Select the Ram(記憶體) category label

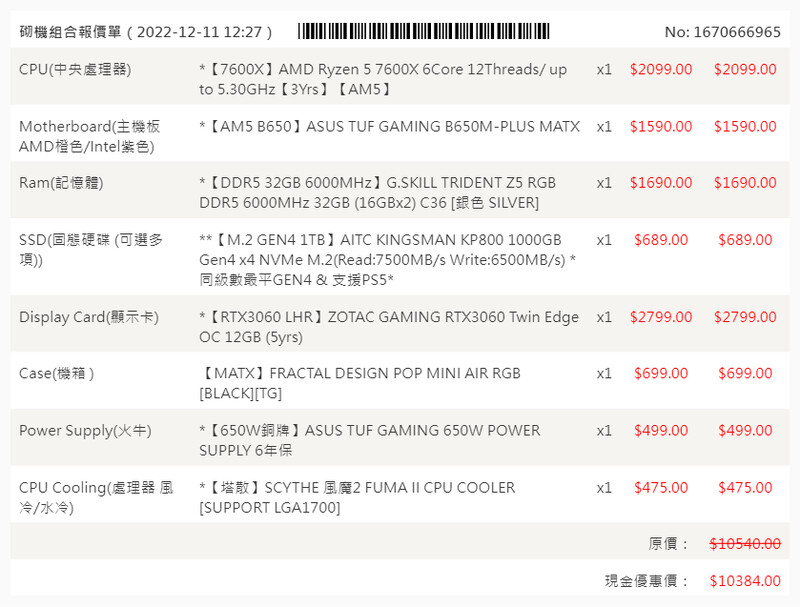[x=61, y=183]
